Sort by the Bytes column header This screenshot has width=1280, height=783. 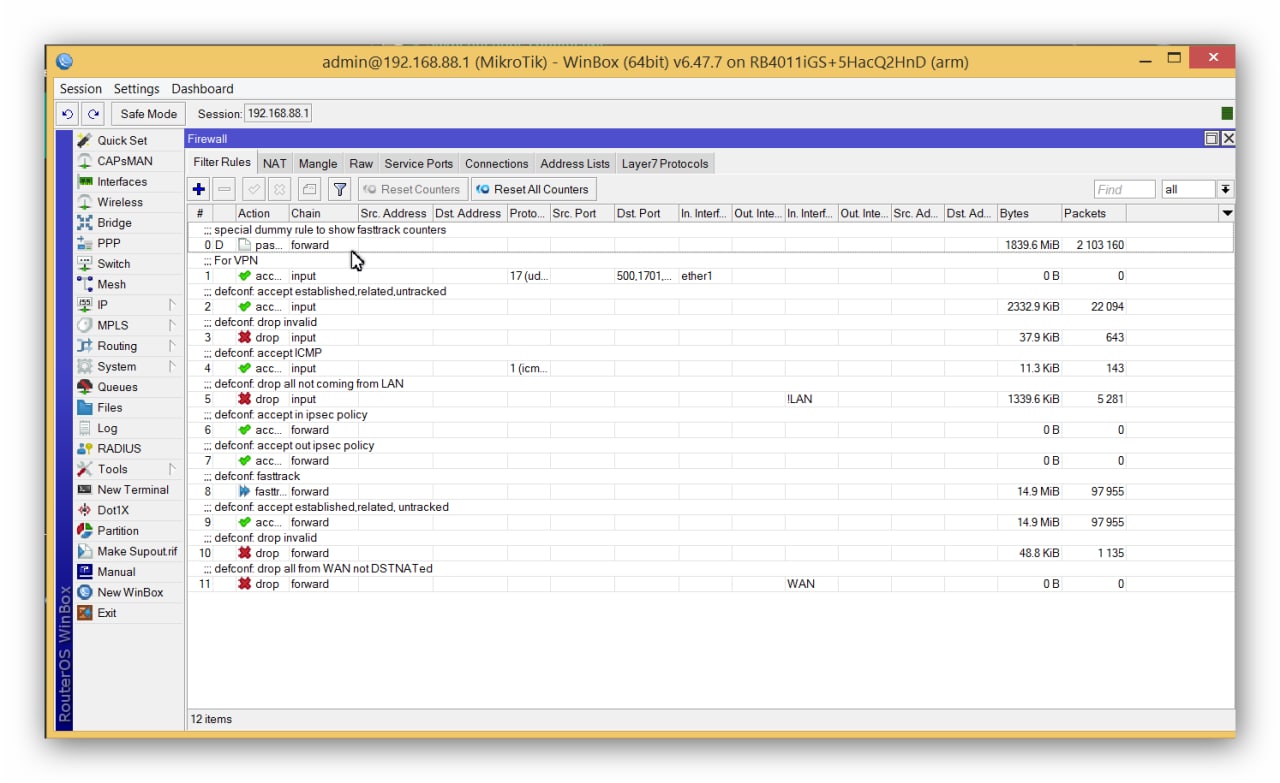click(x=1028, y=213)
